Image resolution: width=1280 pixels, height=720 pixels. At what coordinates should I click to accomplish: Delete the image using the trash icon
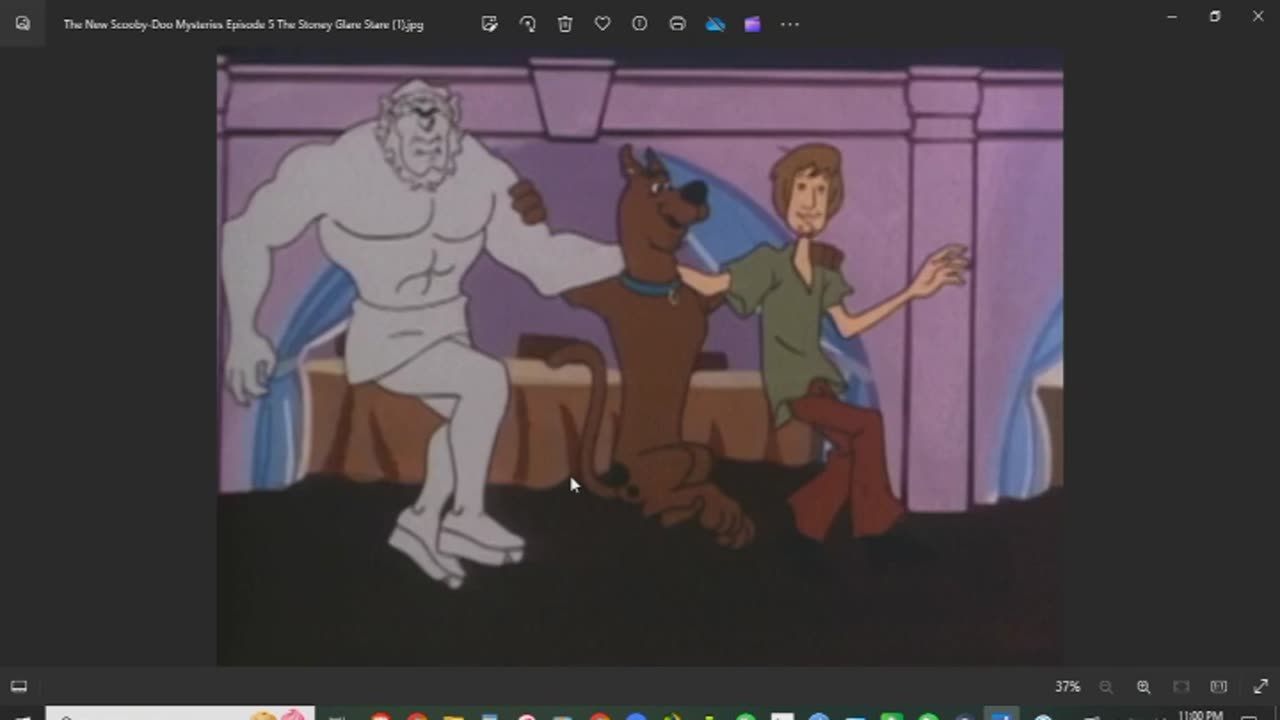tap(565, 24)
